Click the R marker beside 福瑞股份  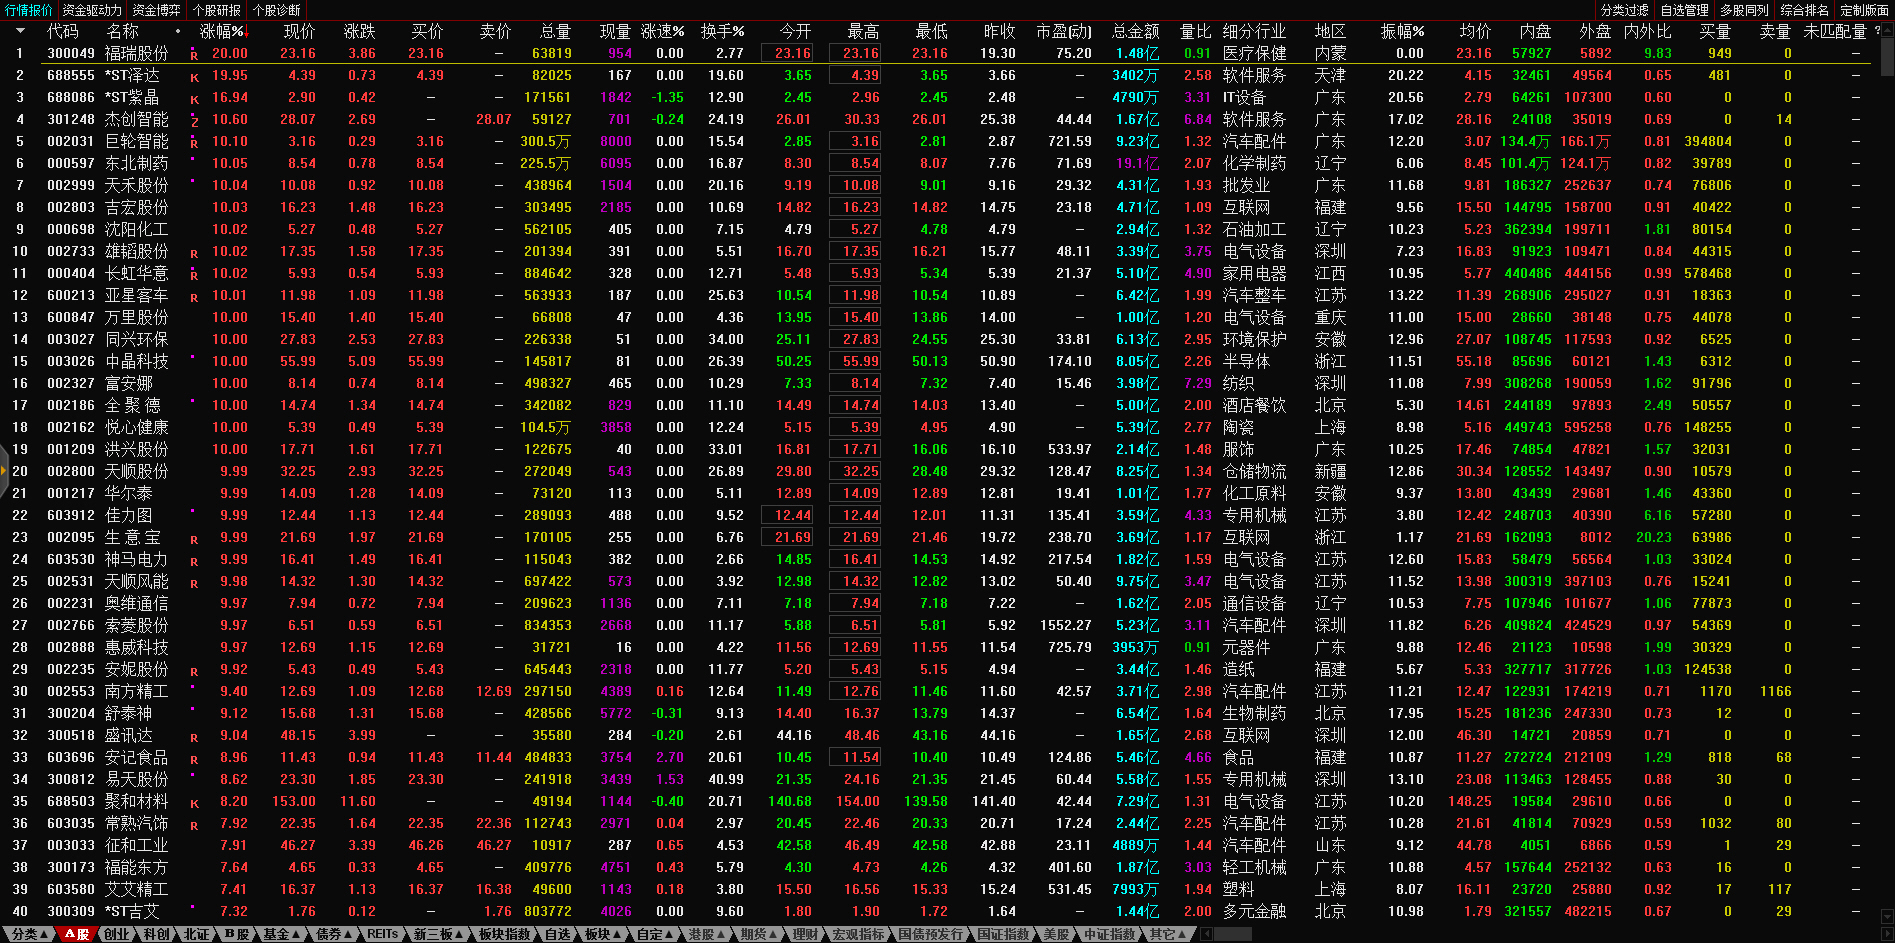[194, 55]
